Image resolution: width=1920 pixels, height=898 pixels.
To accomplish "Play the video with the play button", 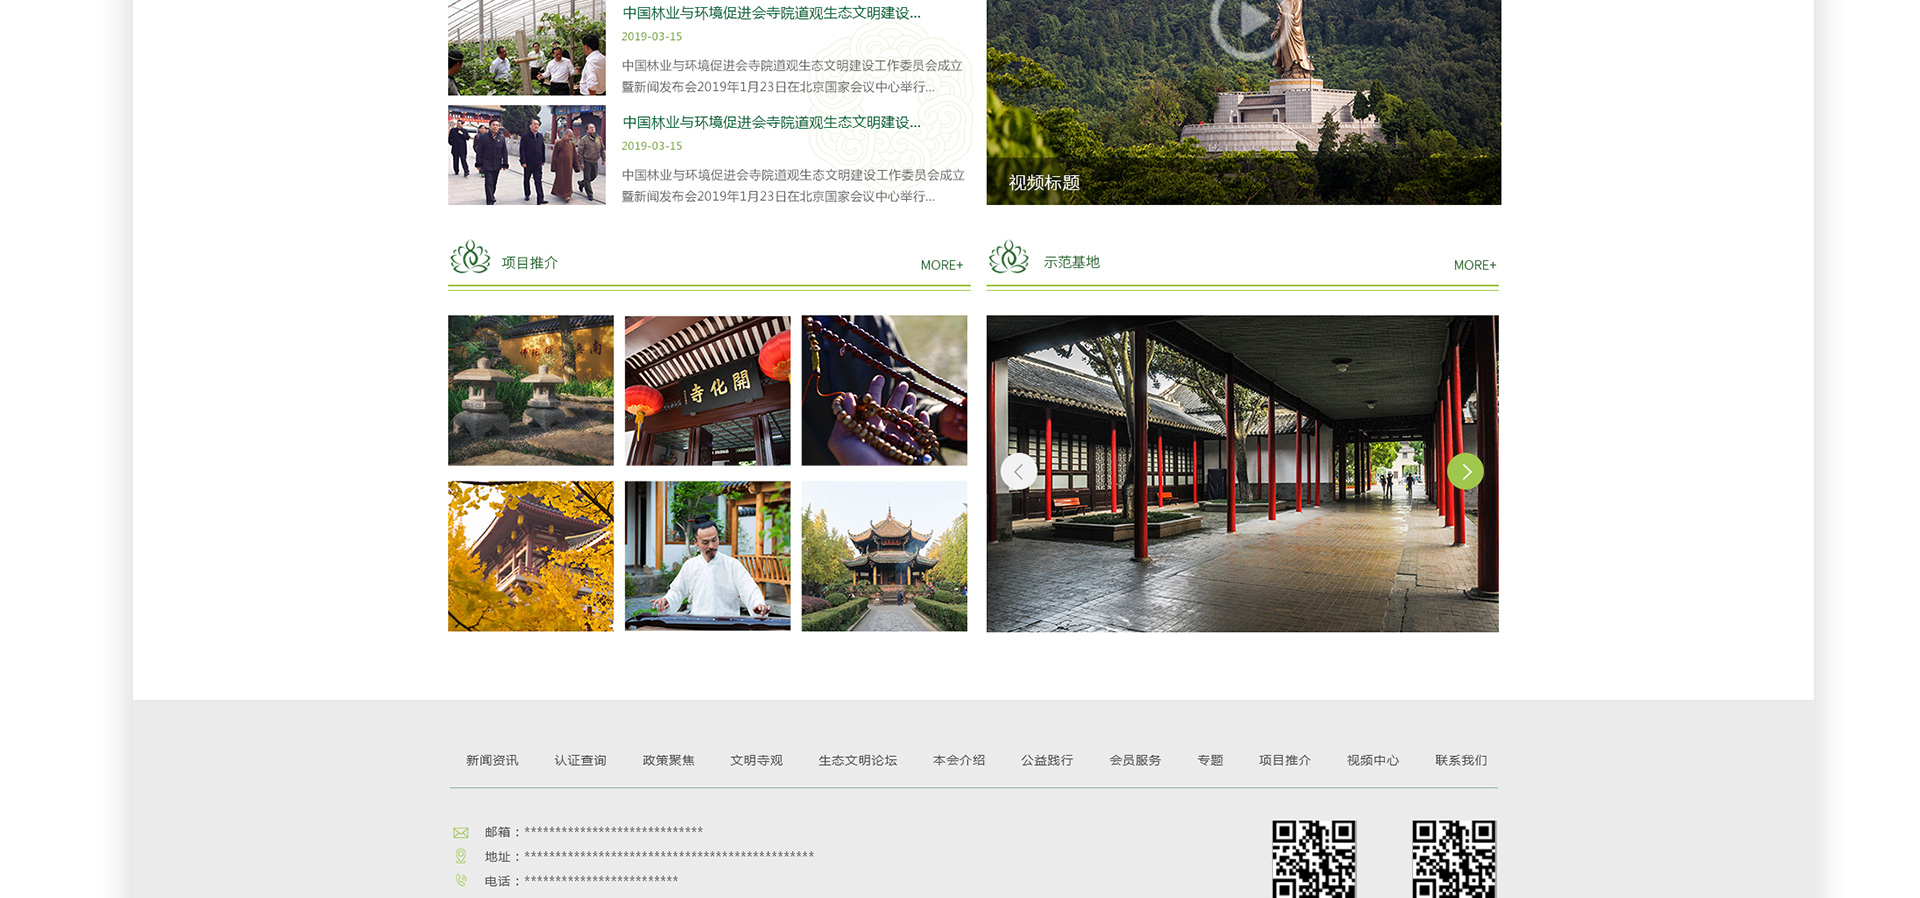I will pos(1244,20).
